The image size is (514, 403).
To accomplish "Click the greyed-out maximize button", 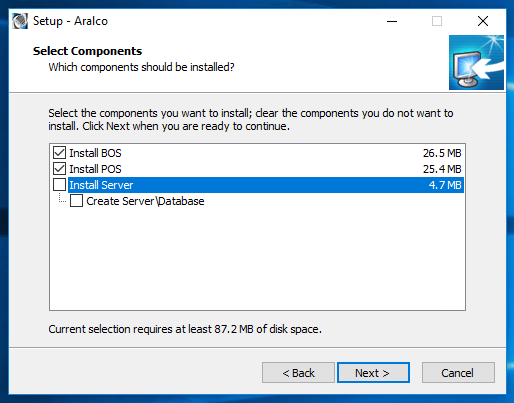I will click(437, 21).
